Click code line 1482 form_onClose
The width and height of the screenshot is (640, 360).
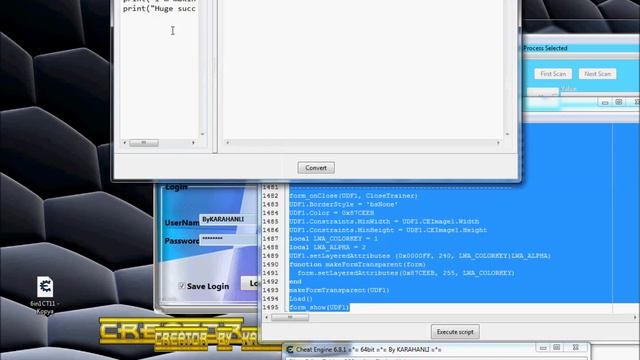tap(353, 196)
